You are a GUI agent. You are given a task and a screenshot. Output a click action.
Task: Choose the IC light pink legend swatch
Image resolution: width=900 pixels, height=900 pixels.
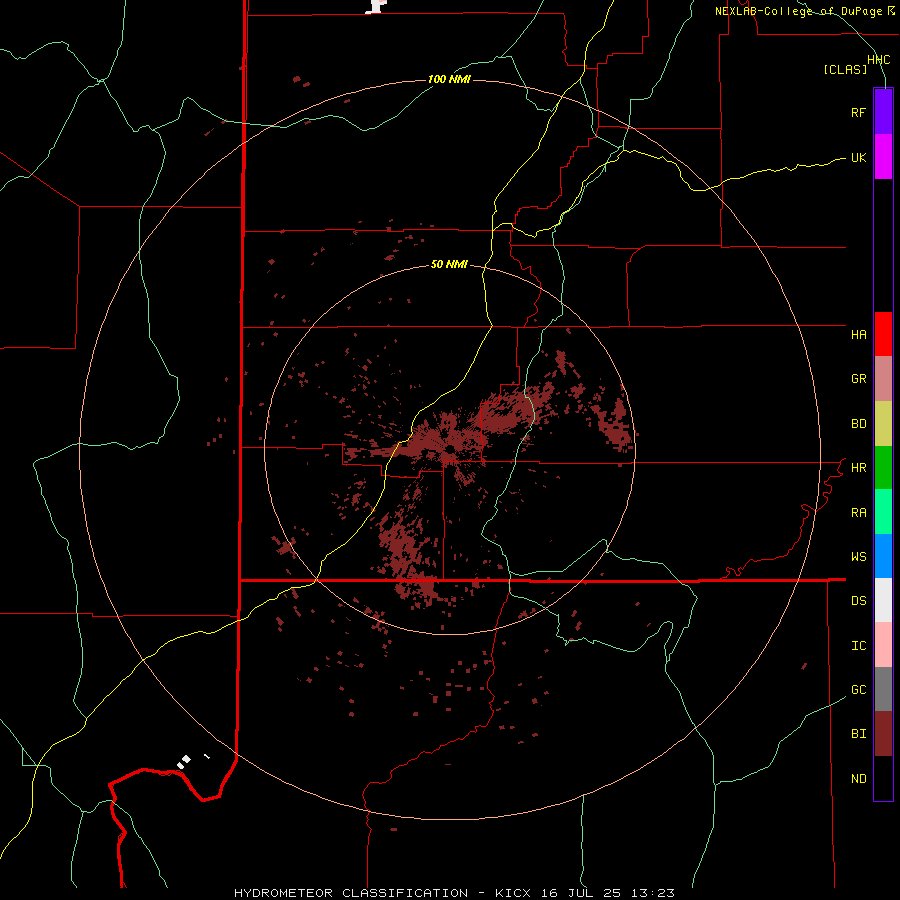coord(883,645)
